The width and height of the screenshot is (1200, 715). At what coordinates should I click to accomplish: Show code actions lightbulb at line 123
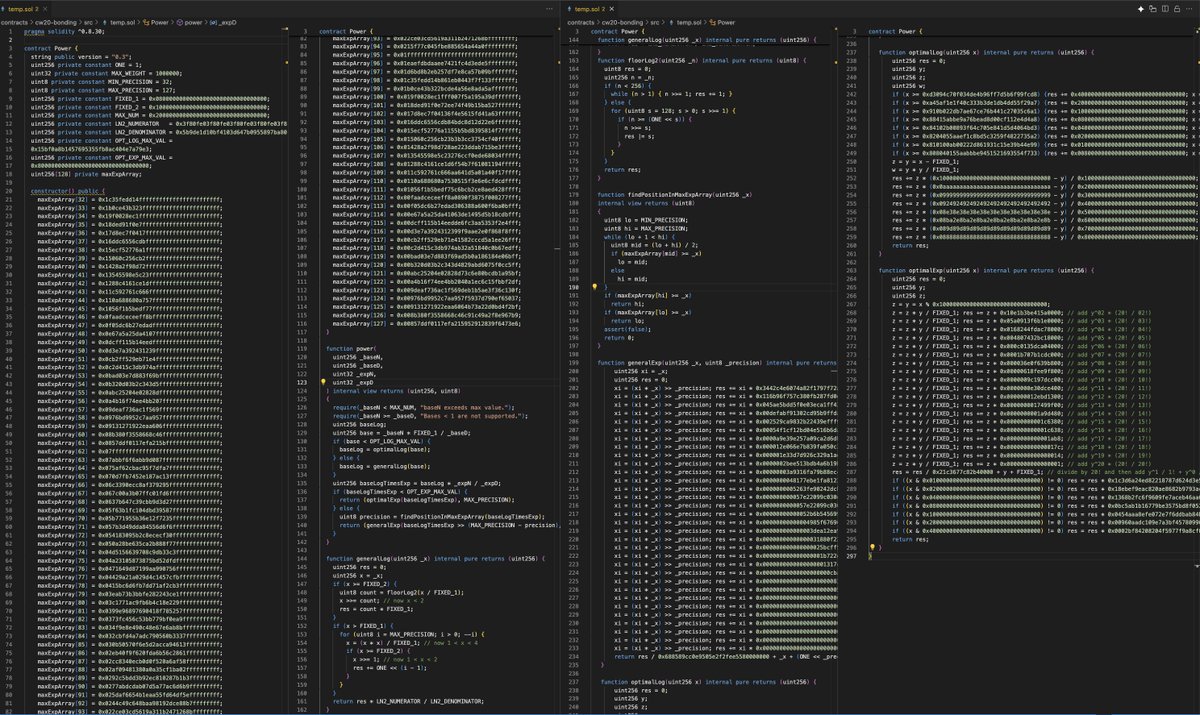324,382
